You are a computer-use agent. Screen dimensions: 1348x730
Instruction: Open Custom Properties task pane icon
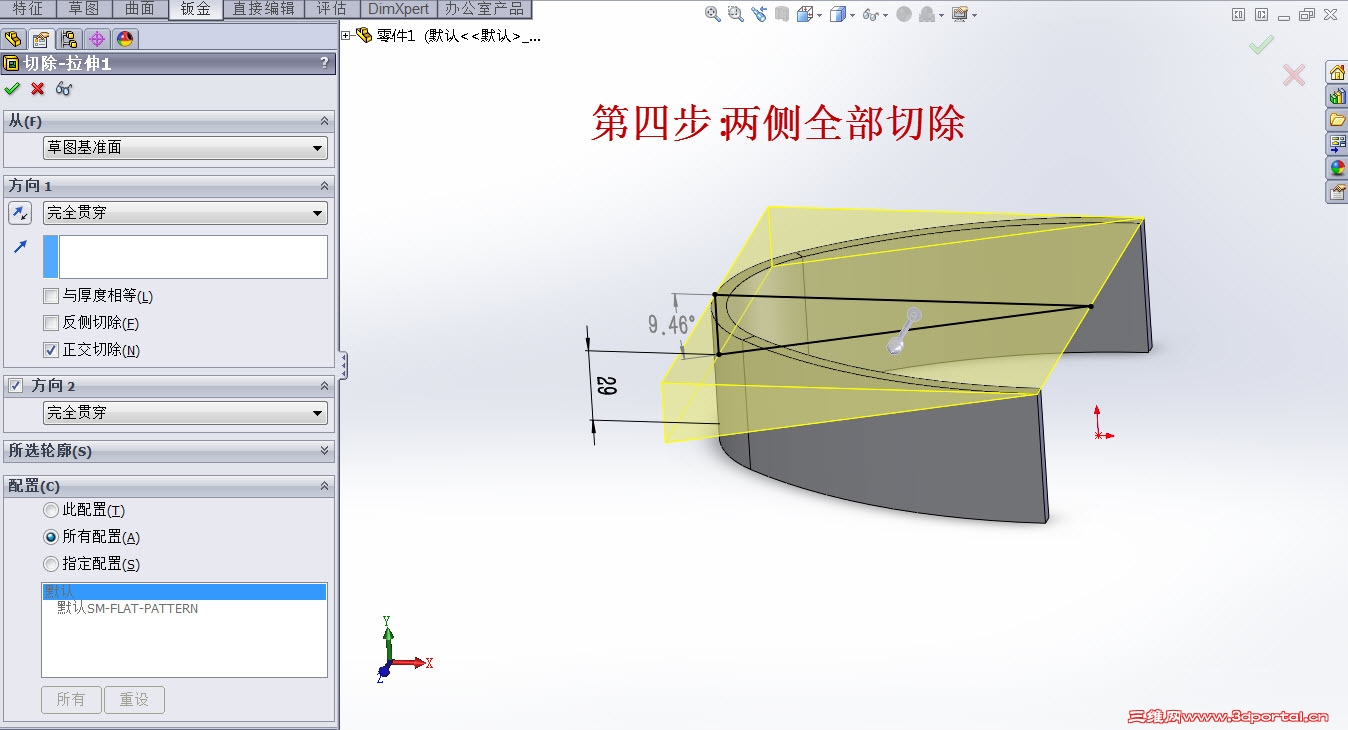(x=1337, y=192)
